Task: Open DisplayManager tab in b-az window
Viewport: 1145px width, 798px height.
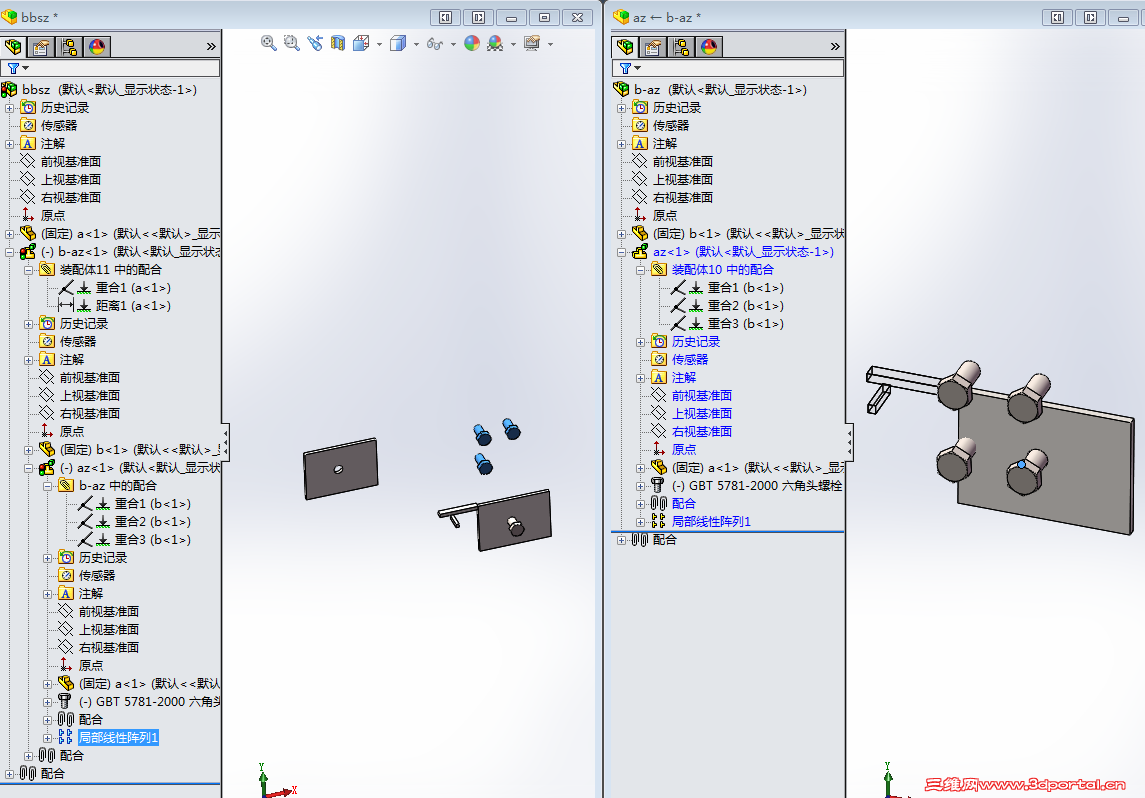Action: click(708, 47)
